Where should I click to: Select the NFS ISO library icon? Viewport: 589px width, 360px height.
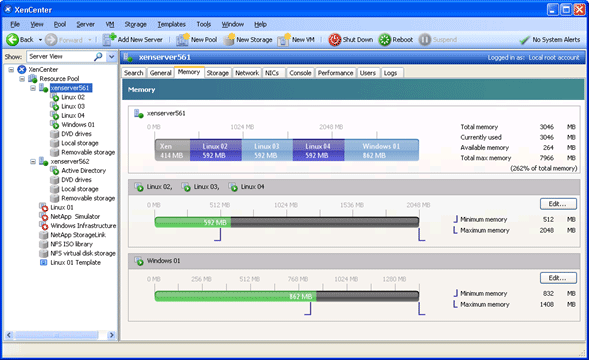[x=44, y=244]
